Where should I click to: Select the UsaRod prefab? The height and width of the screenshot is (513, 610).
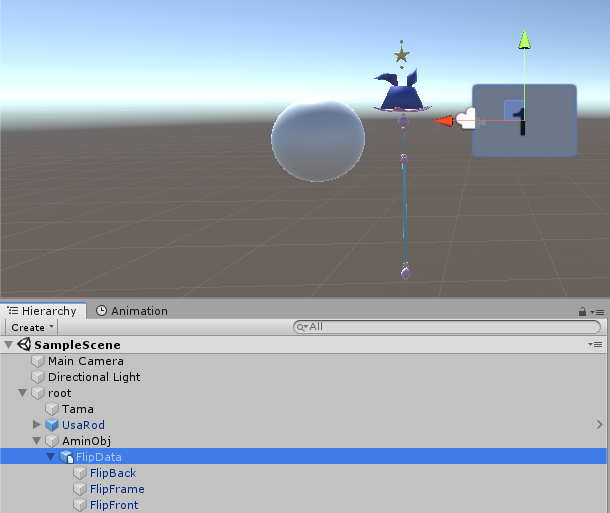[83, 425]
